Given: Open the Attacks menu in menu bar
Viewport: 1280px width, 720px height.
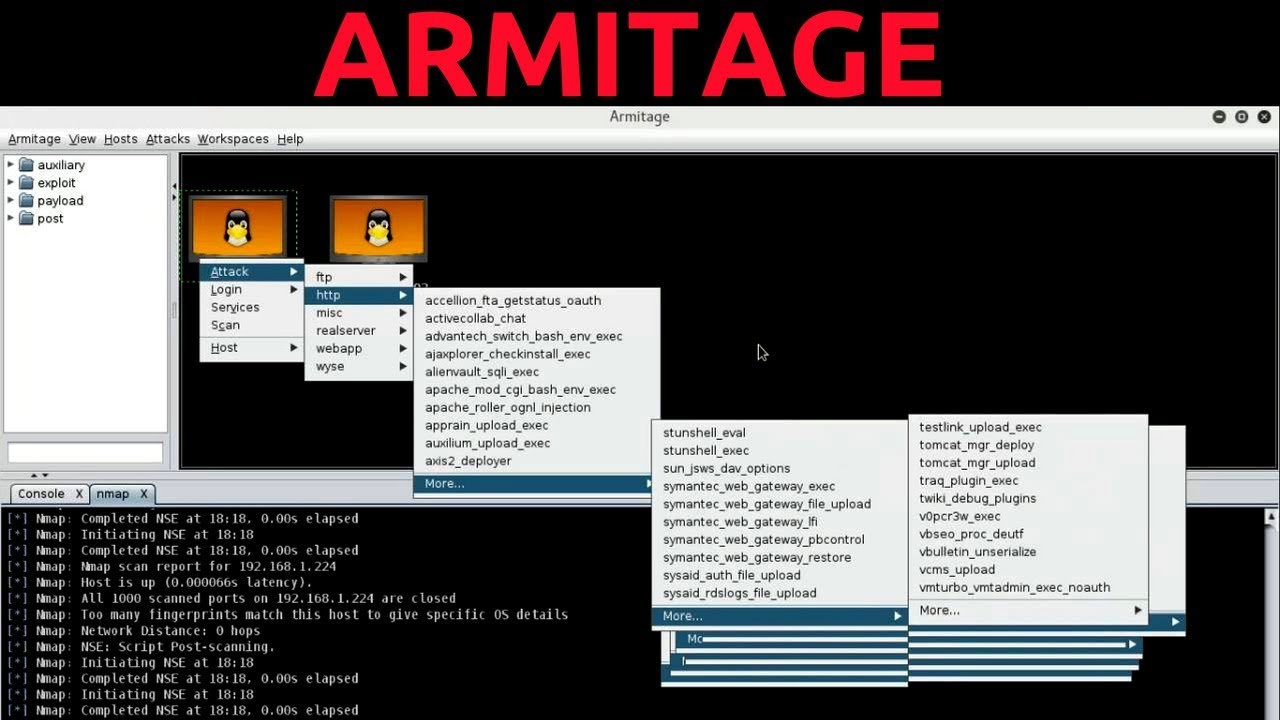Looking at the screenshot, I should (168, 139).
